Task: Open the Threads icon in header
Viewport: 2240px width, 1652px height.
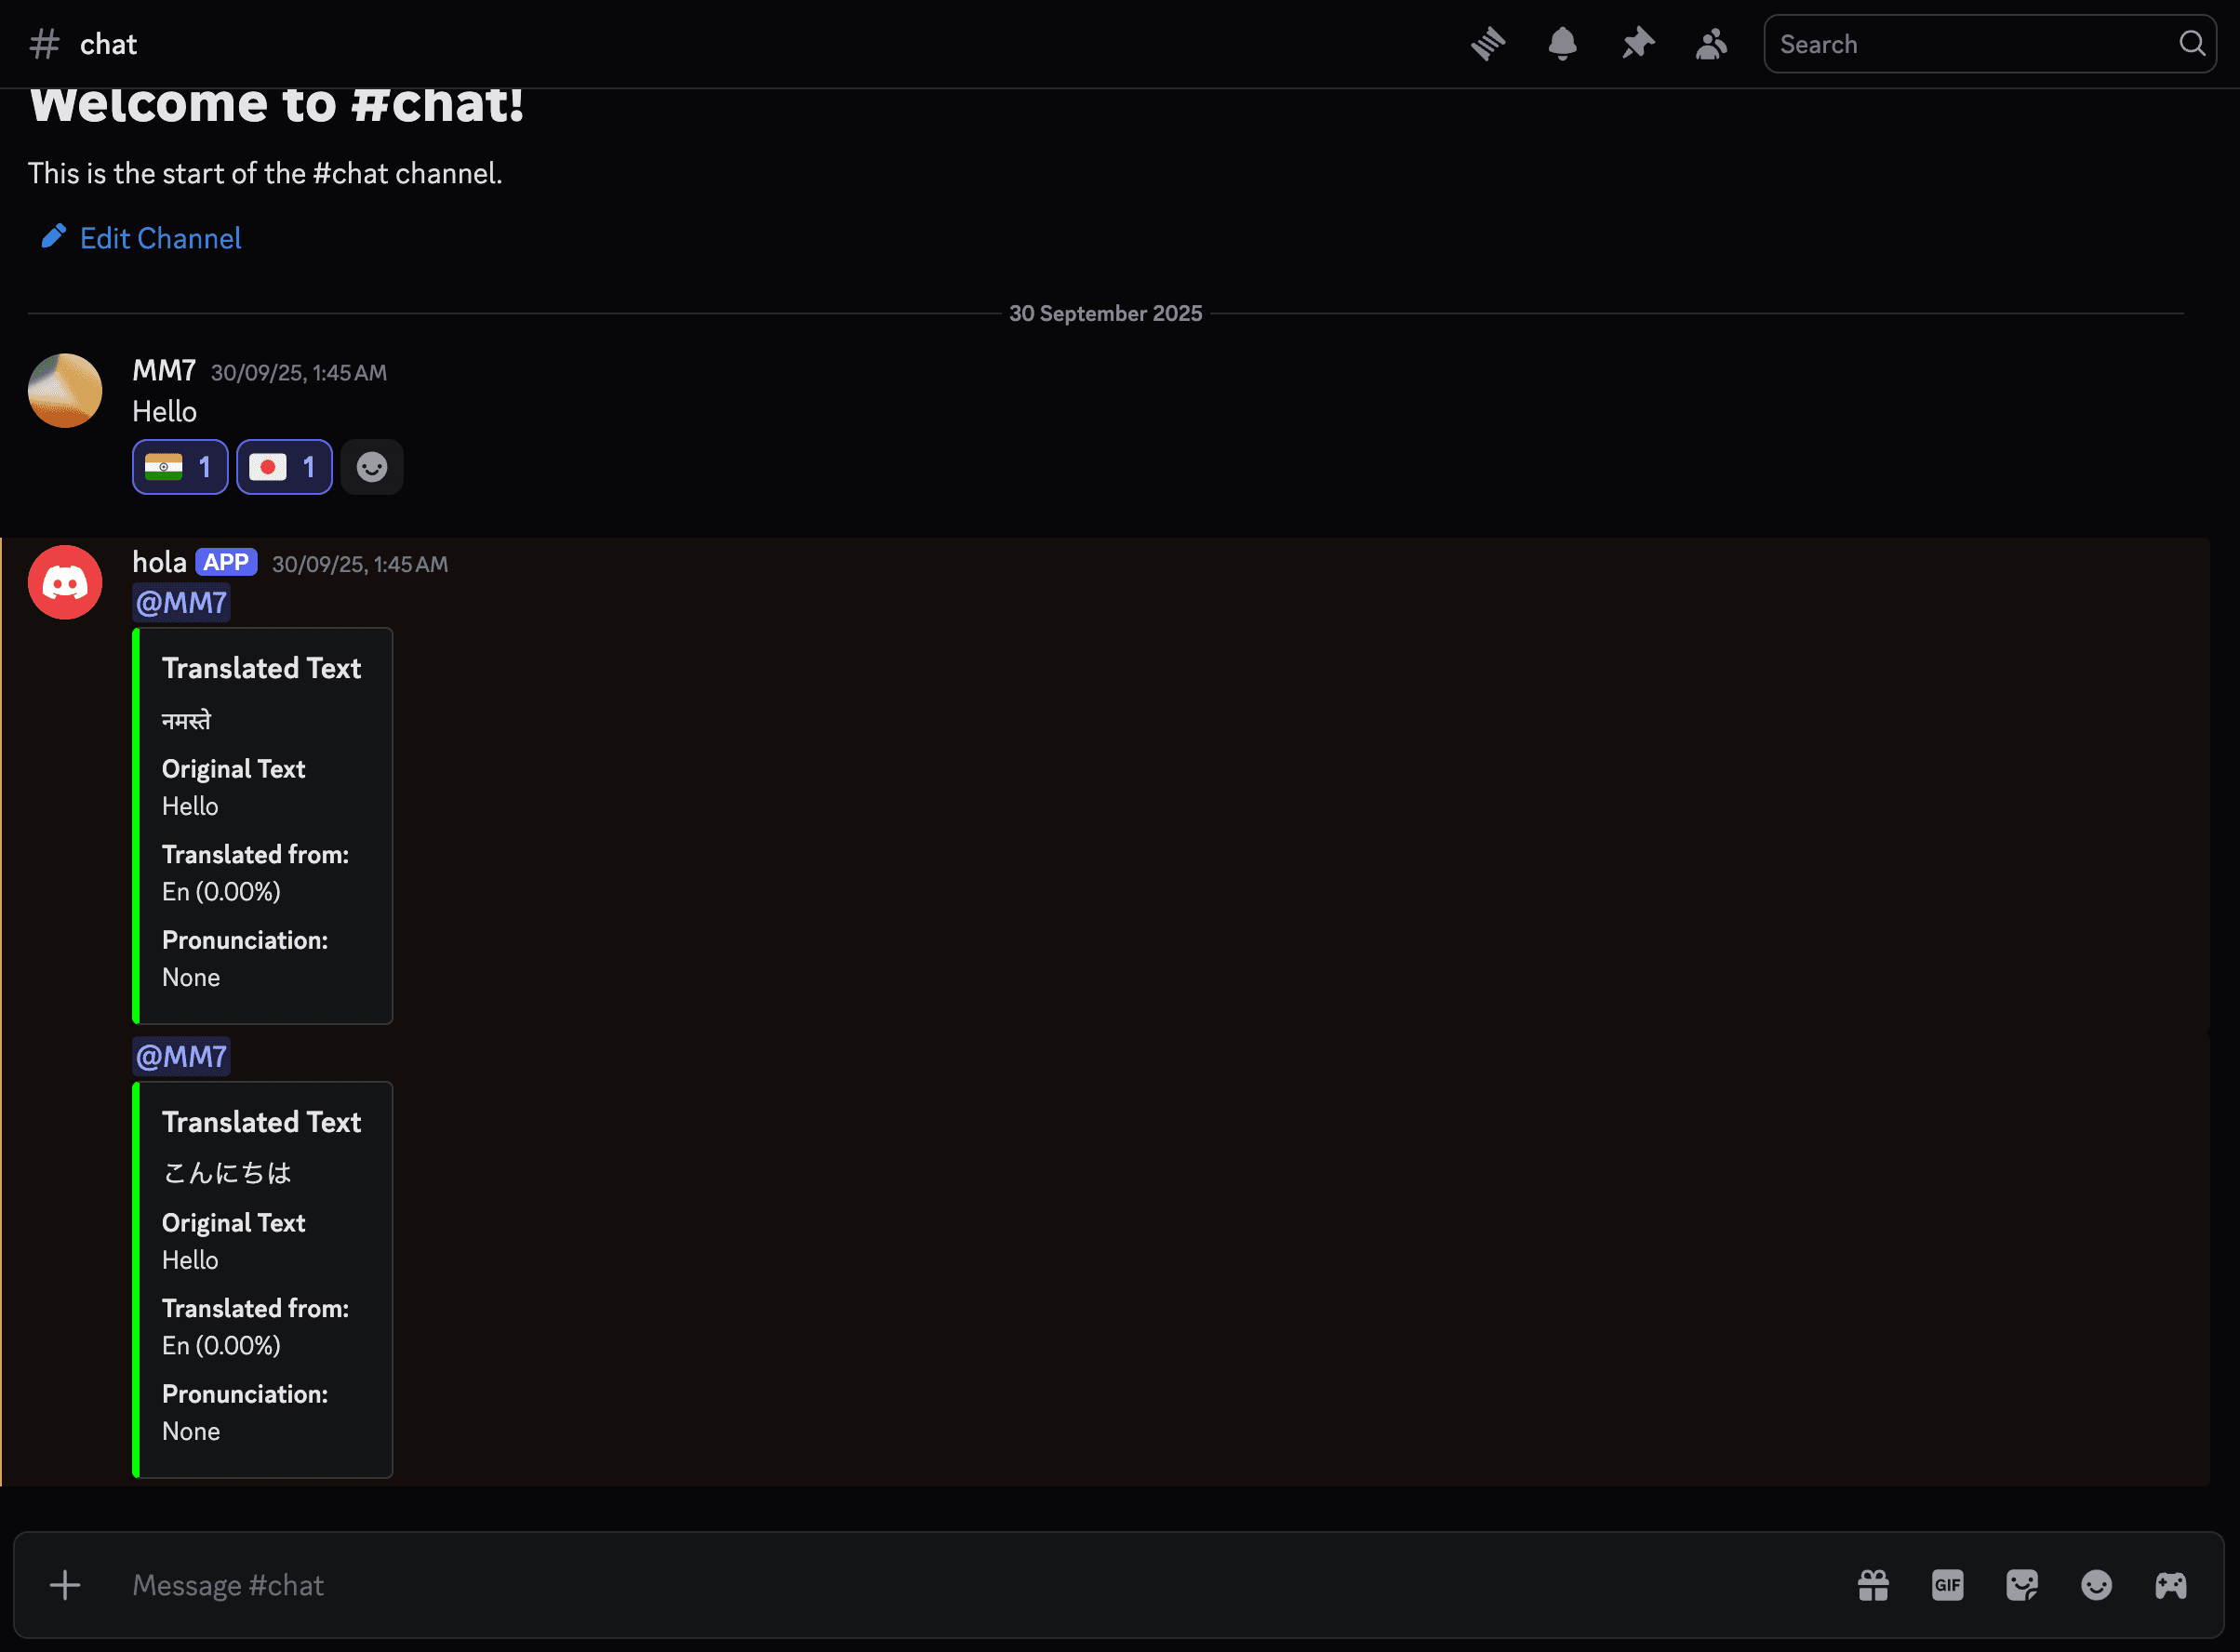Action: pyautogui.click(x=1488, y=44)
